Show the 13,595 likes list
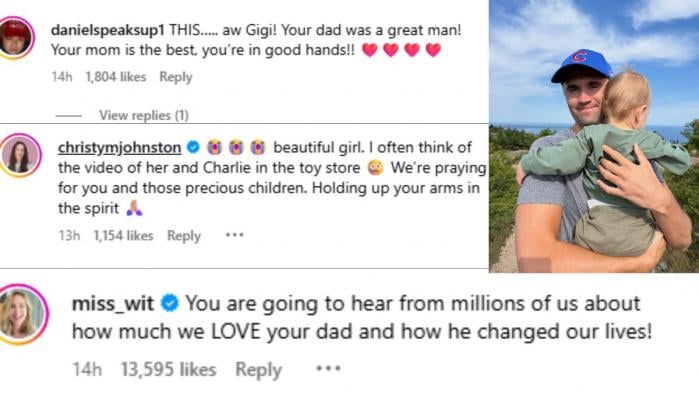699x400 pixels. coord(168,370)
